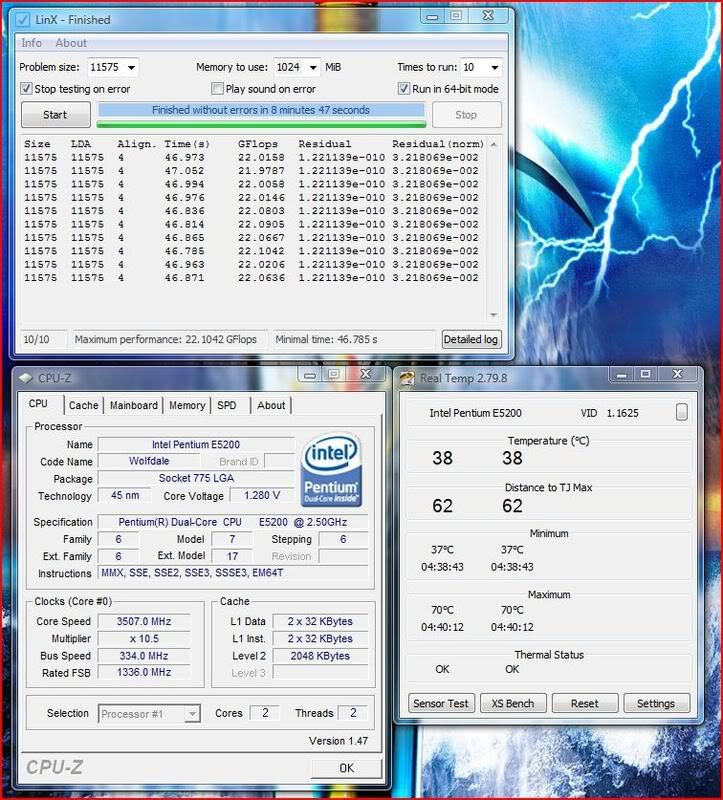Click the Intel Pentium E5200 name in CPU-Z
This screenshot has width=723, height=800.
196,444
